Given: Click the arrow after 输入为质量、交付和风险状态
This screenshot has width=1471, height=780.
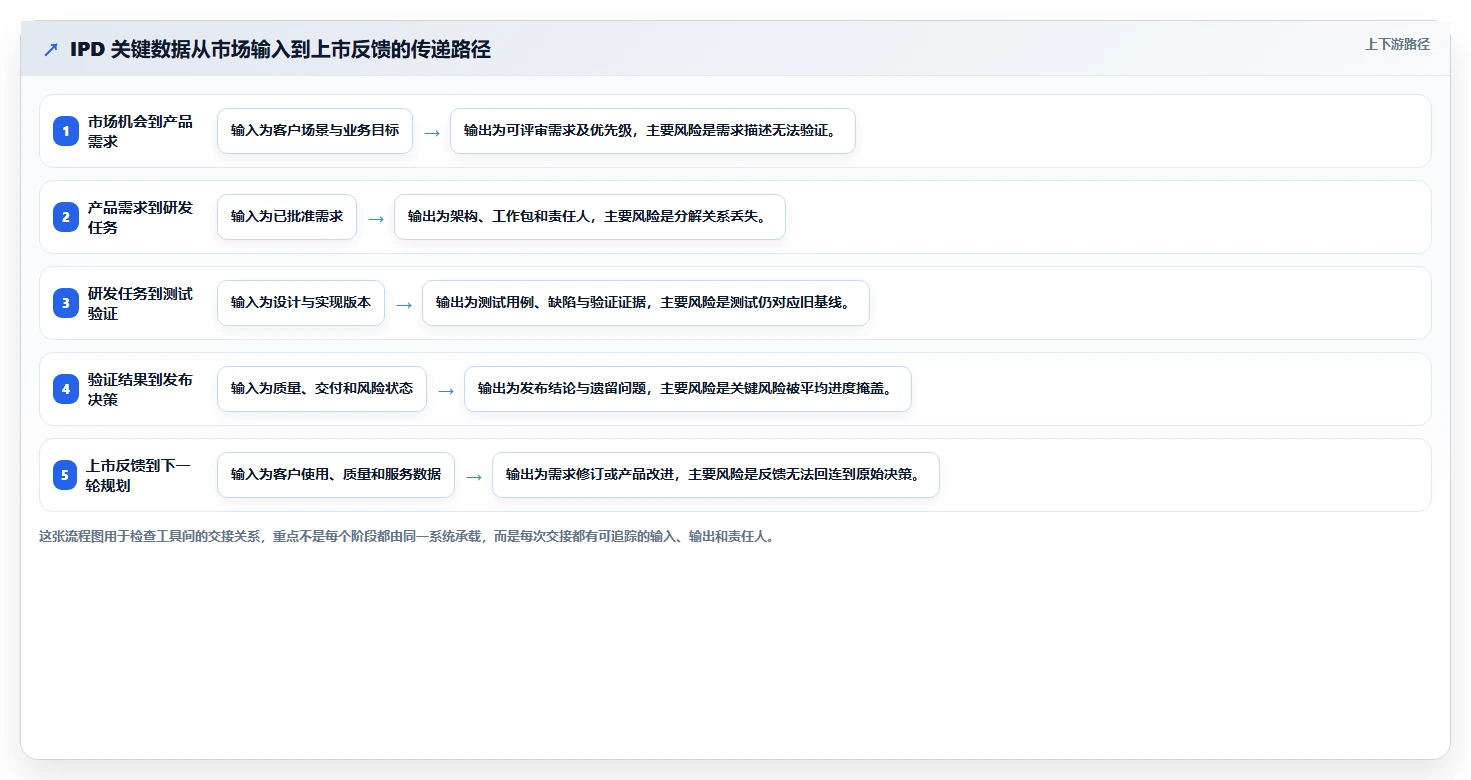Looking at the screenshot, I should (x=446, y=390).
